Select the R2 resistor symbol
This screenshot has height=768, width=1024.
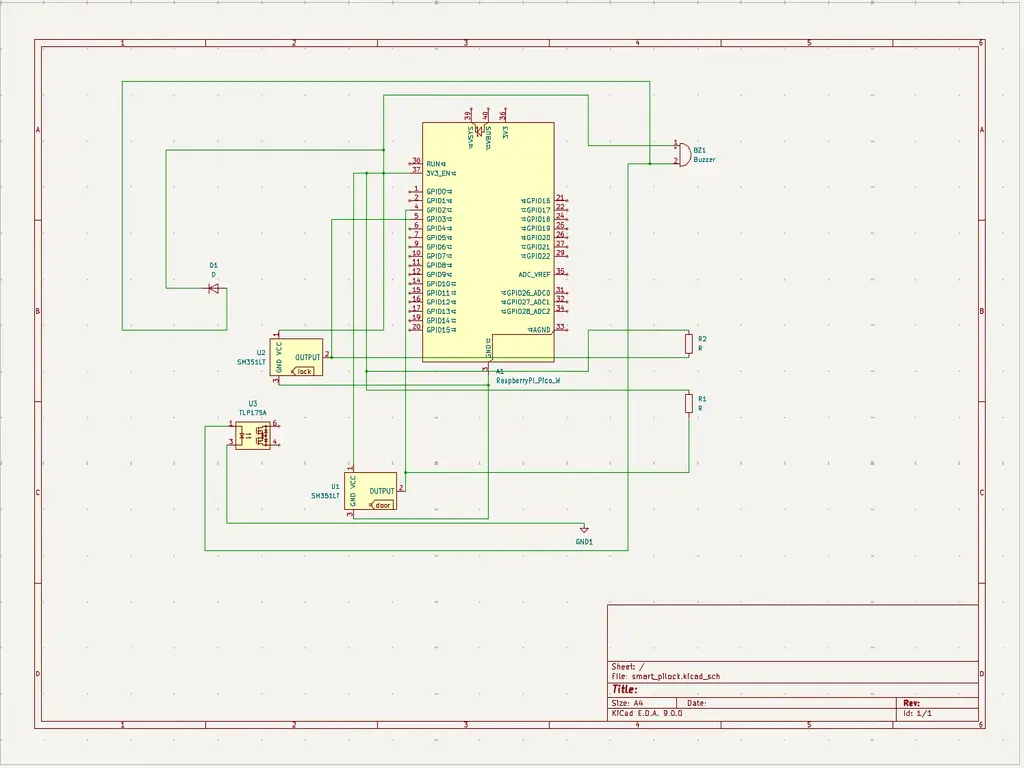pyautogui.click(x=688, y=344)
